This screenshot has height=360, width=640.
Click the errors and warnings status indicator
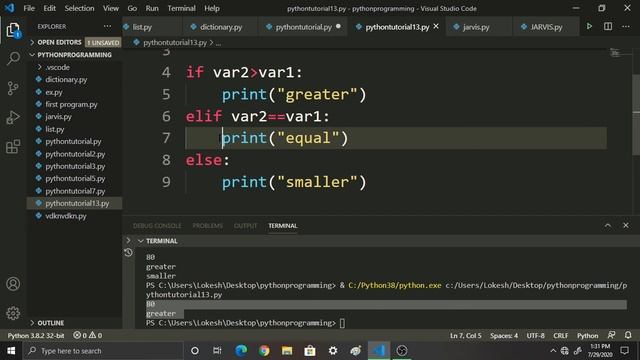pos(88,336)
